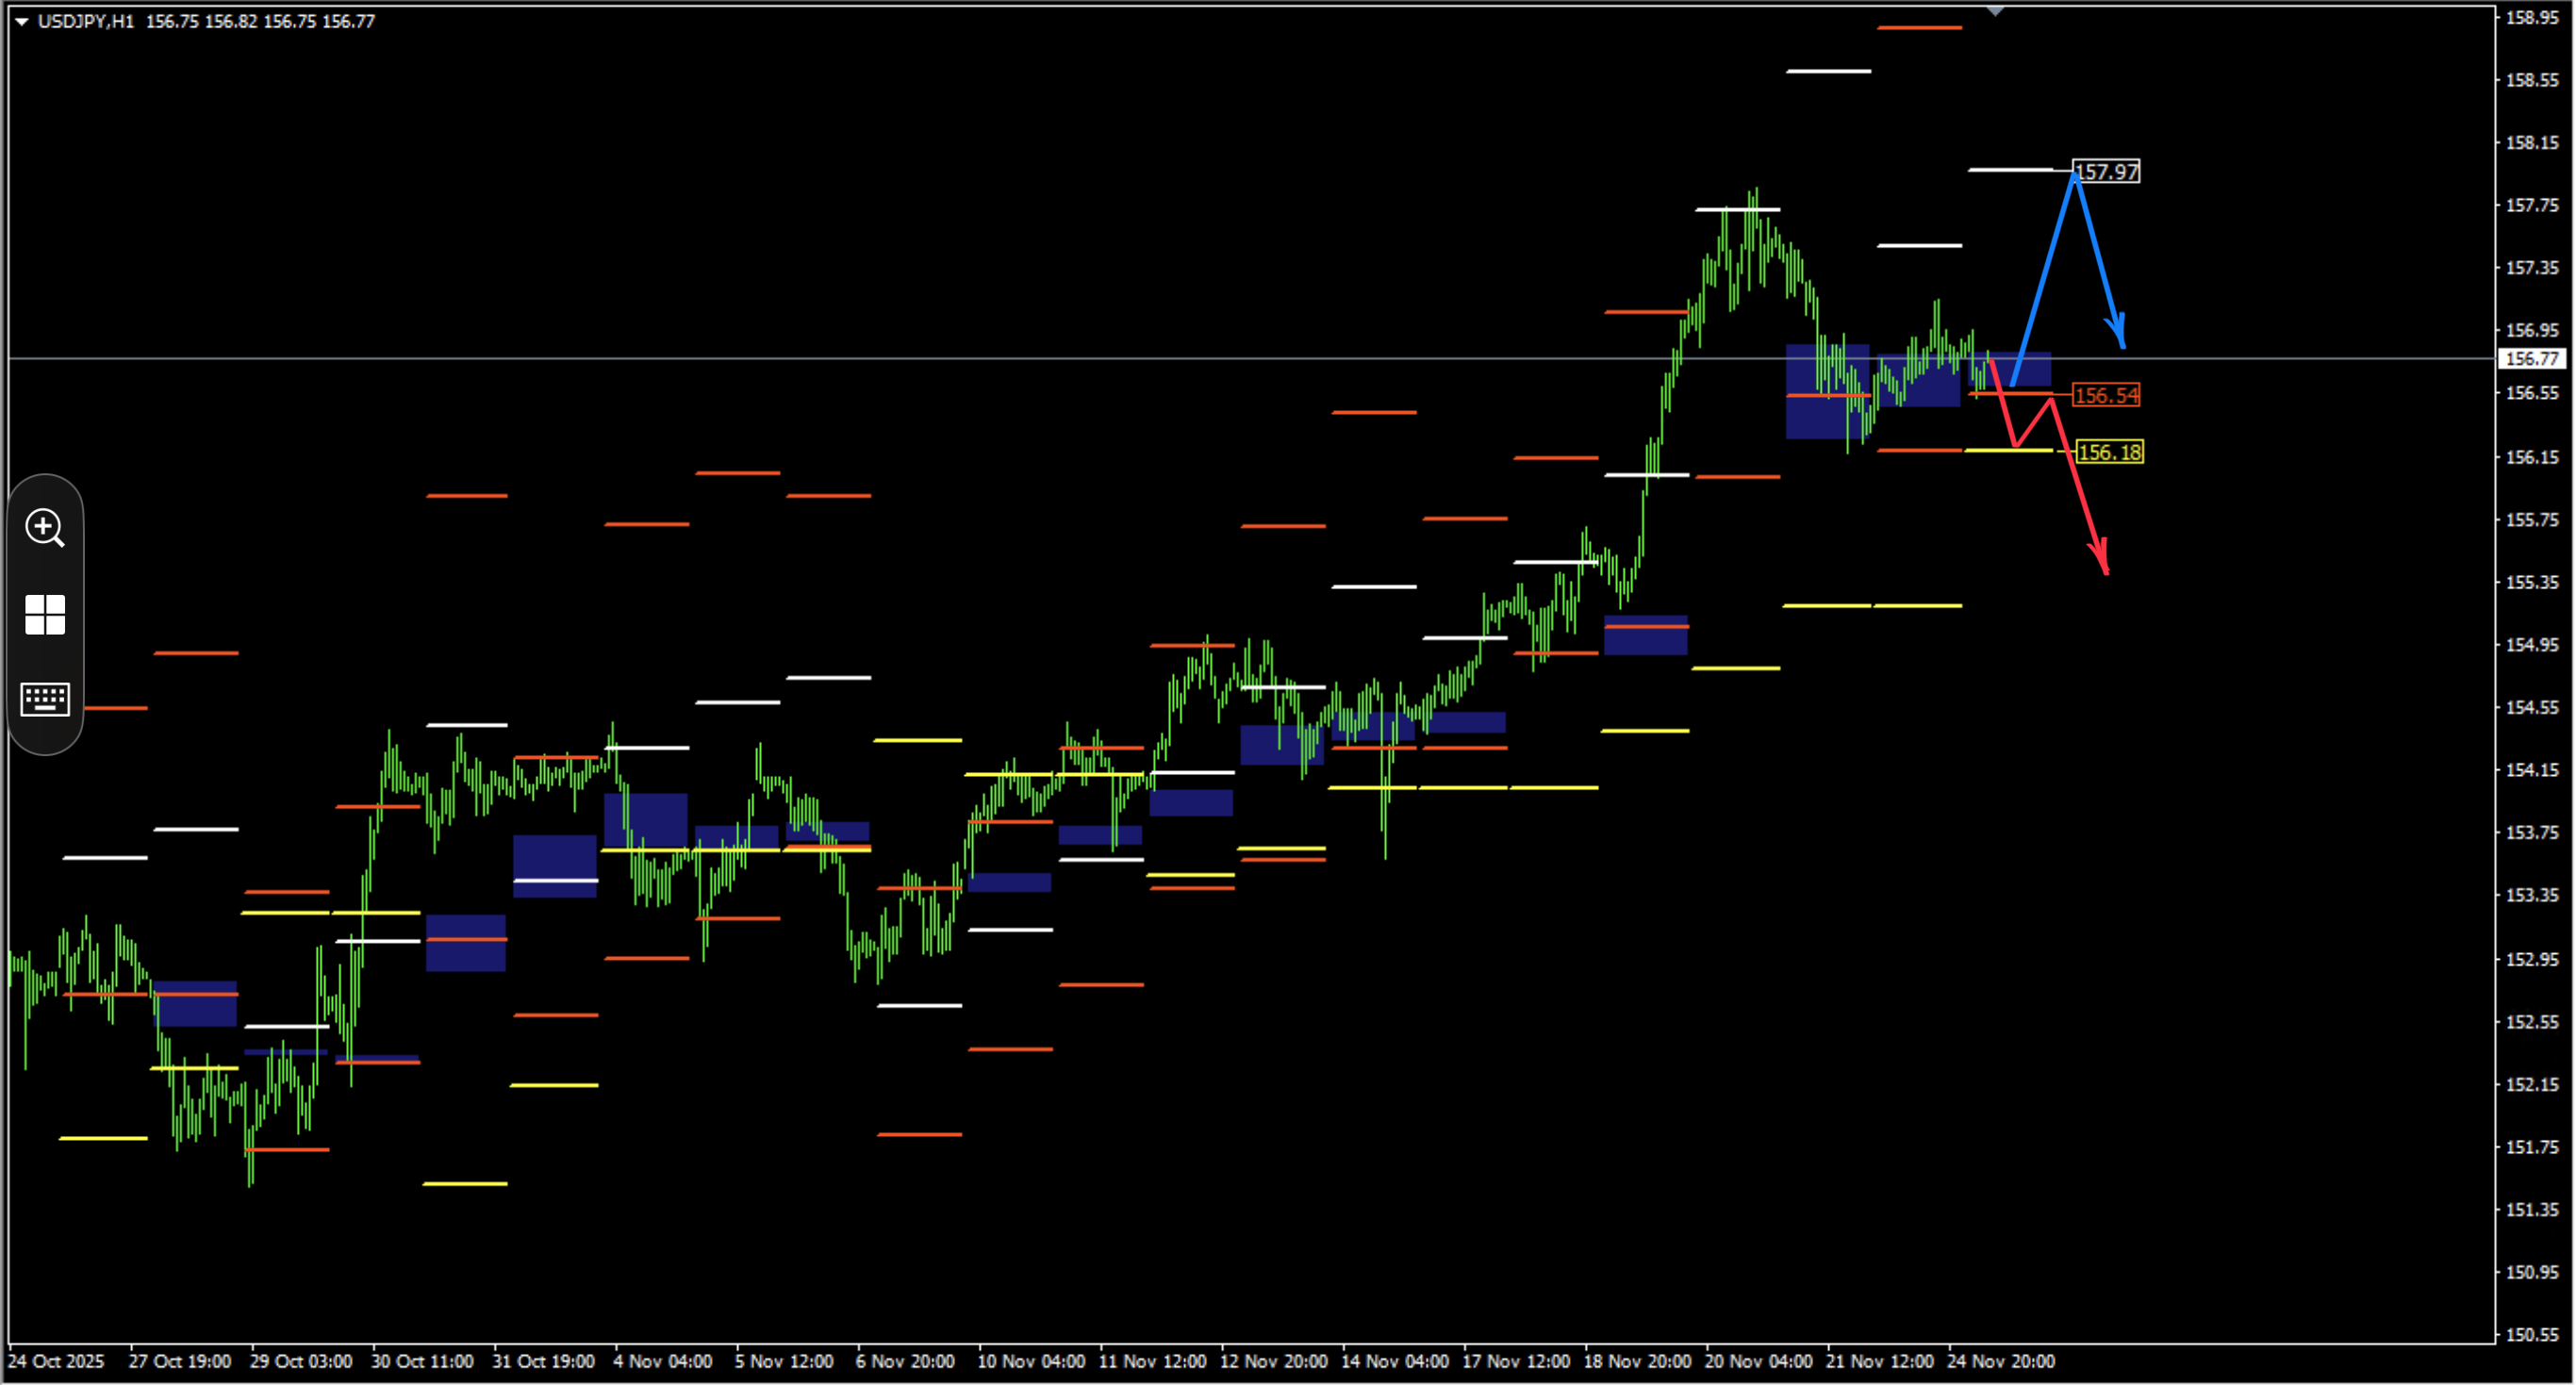Click the 21 Nov 12:00 time label
2576x1385 pixels.
(x=1880, y=1361)
